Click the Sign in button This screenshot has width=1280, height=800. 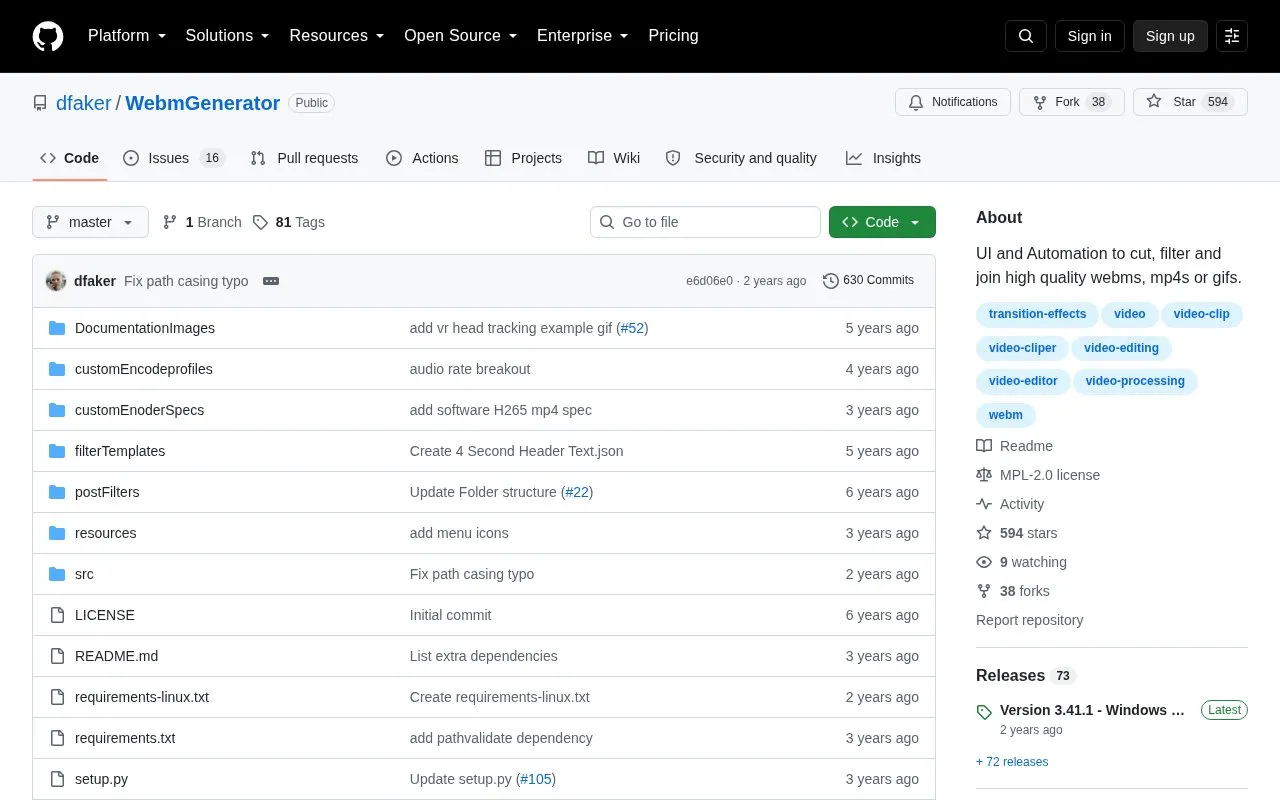click(x=1089, y=36)
